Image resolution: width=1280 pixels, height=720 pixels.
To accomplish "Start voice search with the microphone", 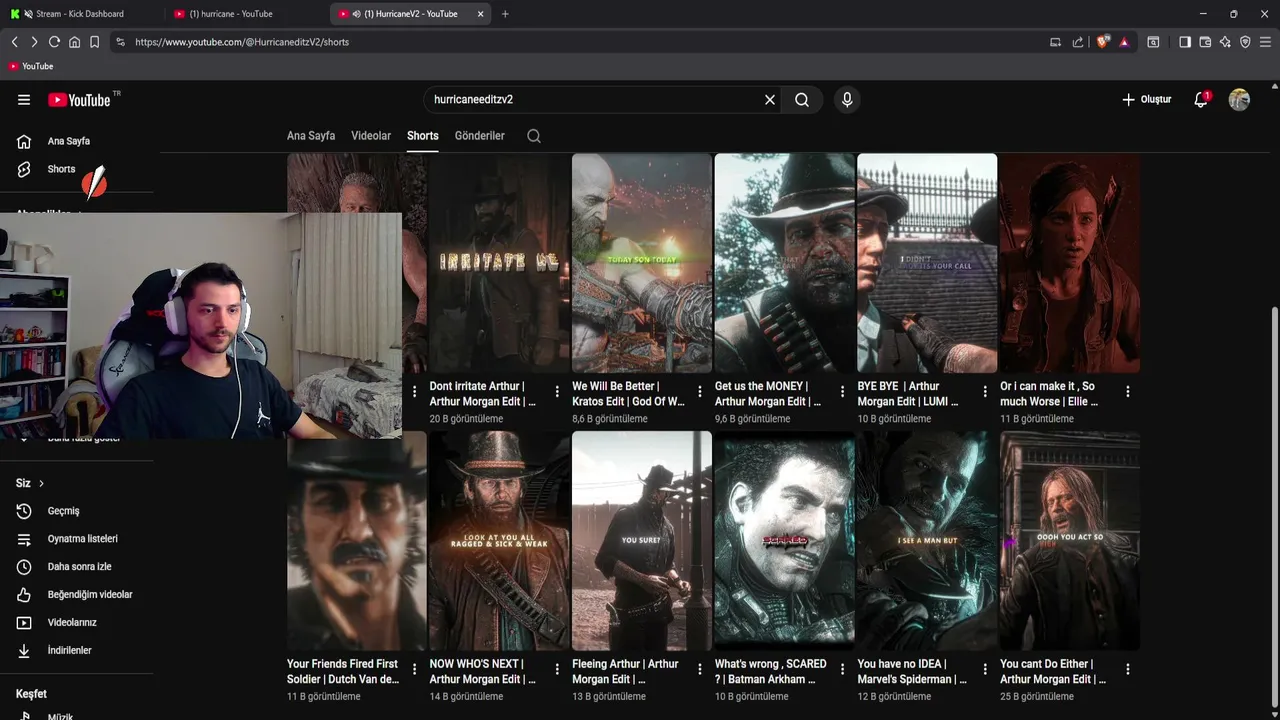I will [x=847, y=100].
